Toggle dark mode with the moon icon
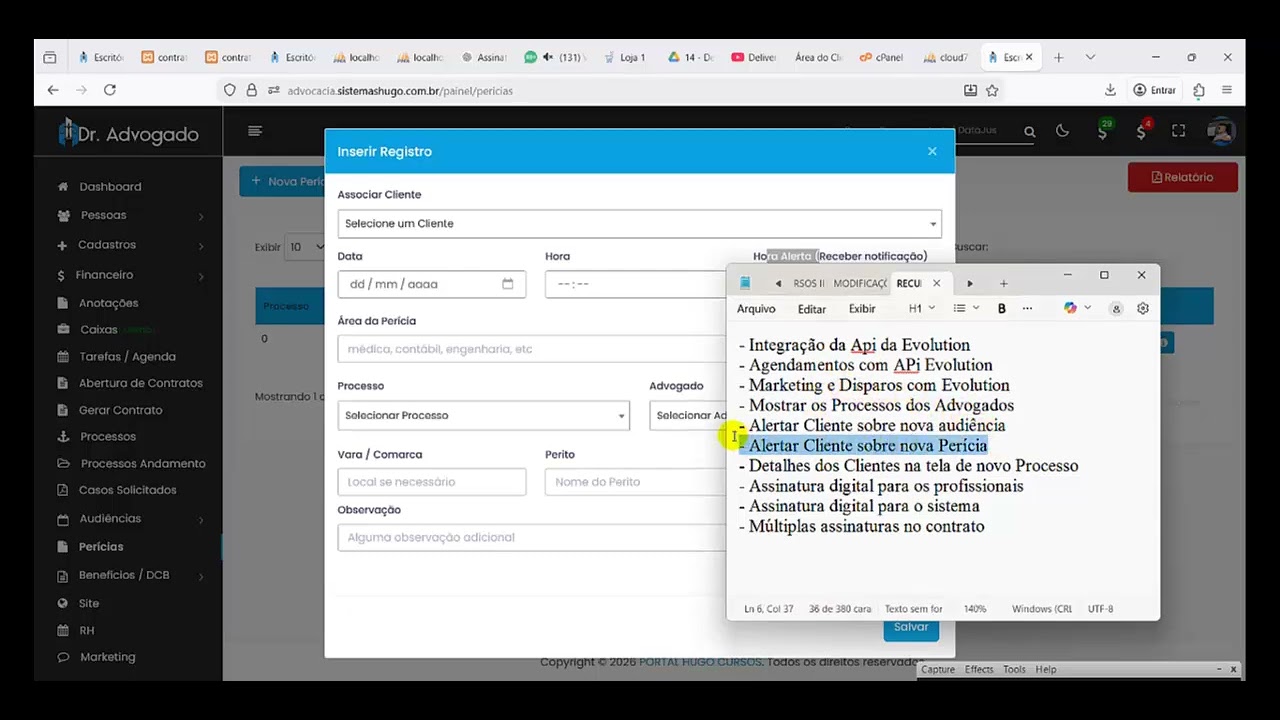 coord(1062,131)
